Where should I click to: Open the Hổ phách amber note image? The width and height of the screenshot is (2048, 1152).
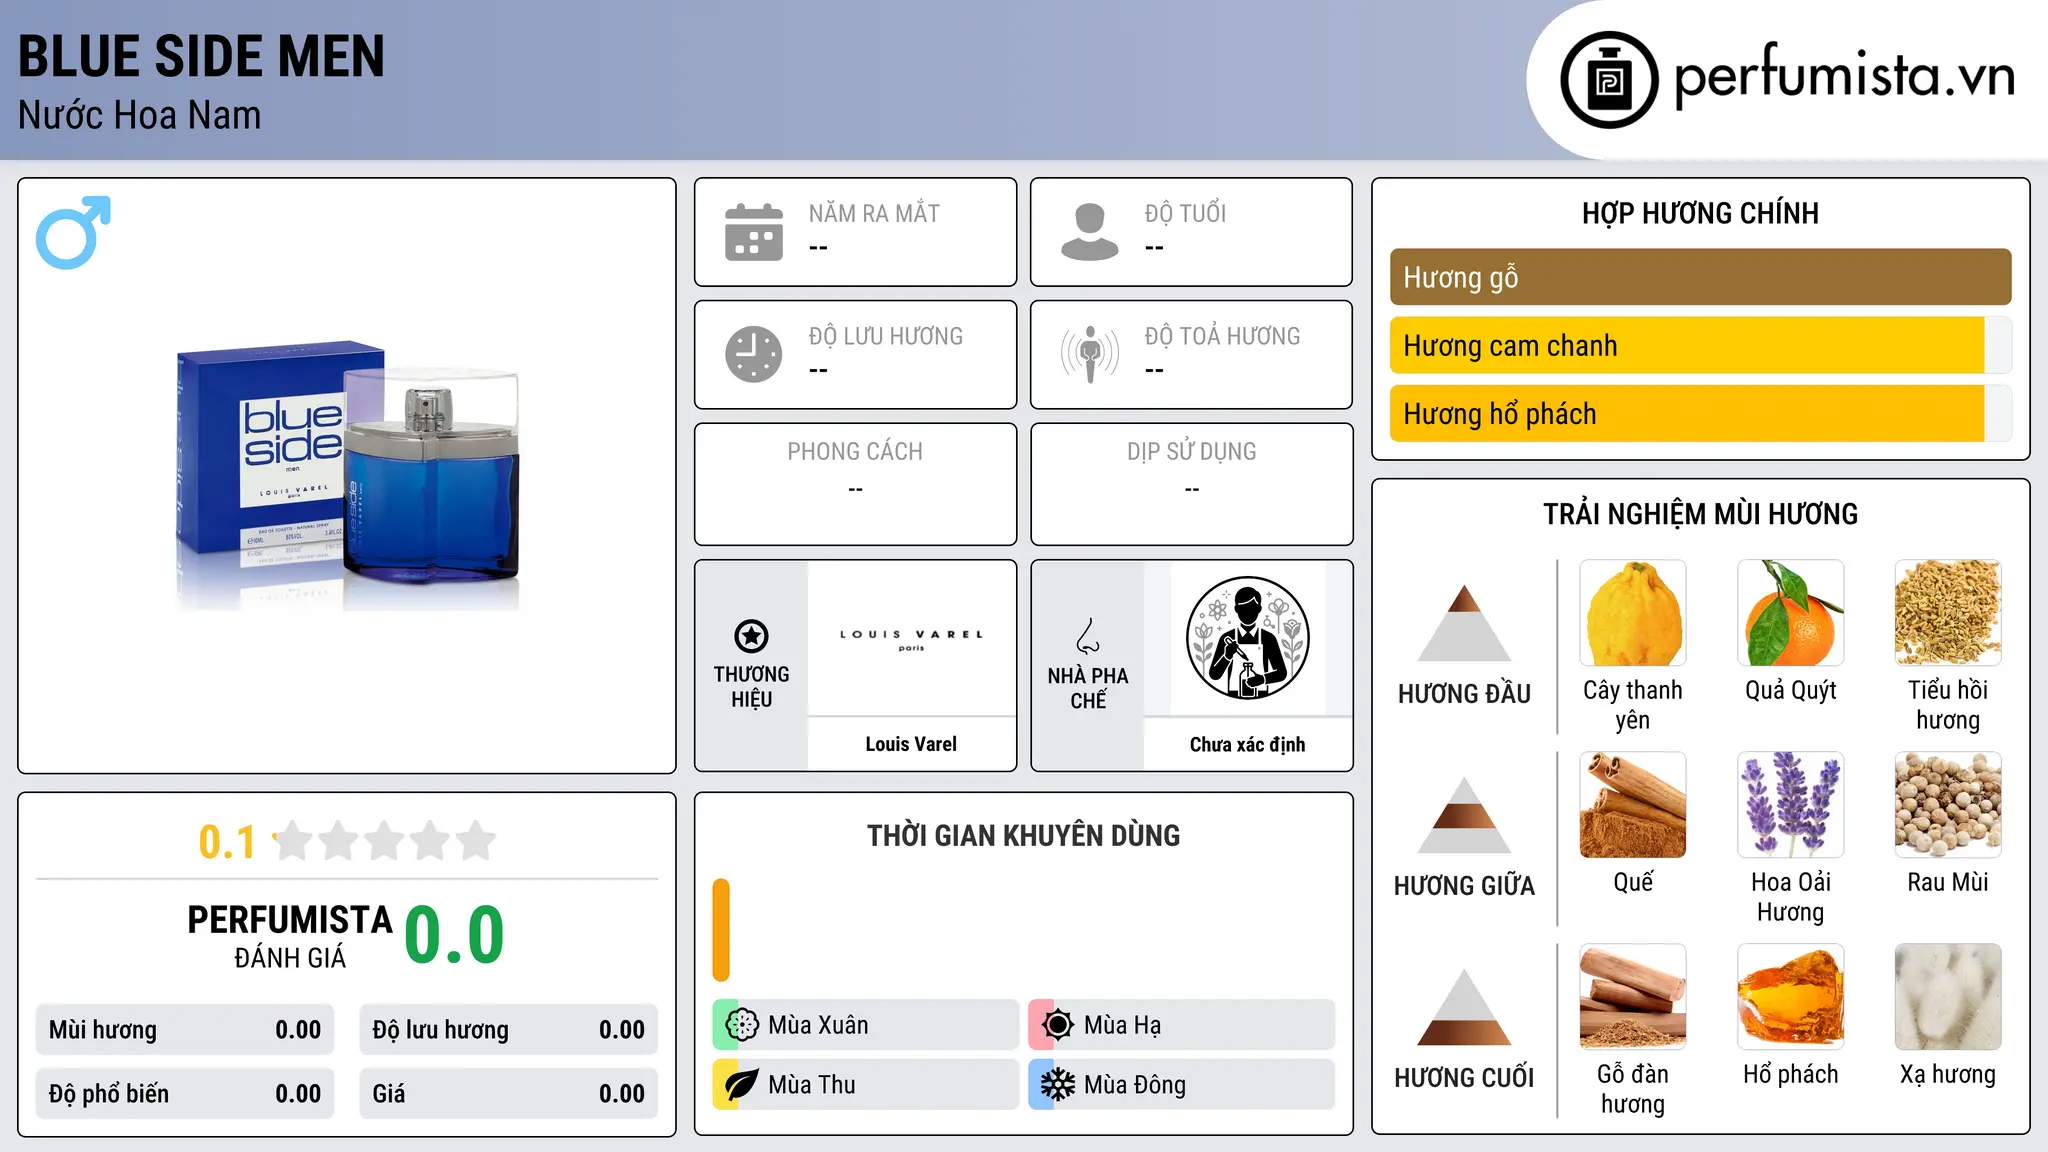(x=1791, y=997)
